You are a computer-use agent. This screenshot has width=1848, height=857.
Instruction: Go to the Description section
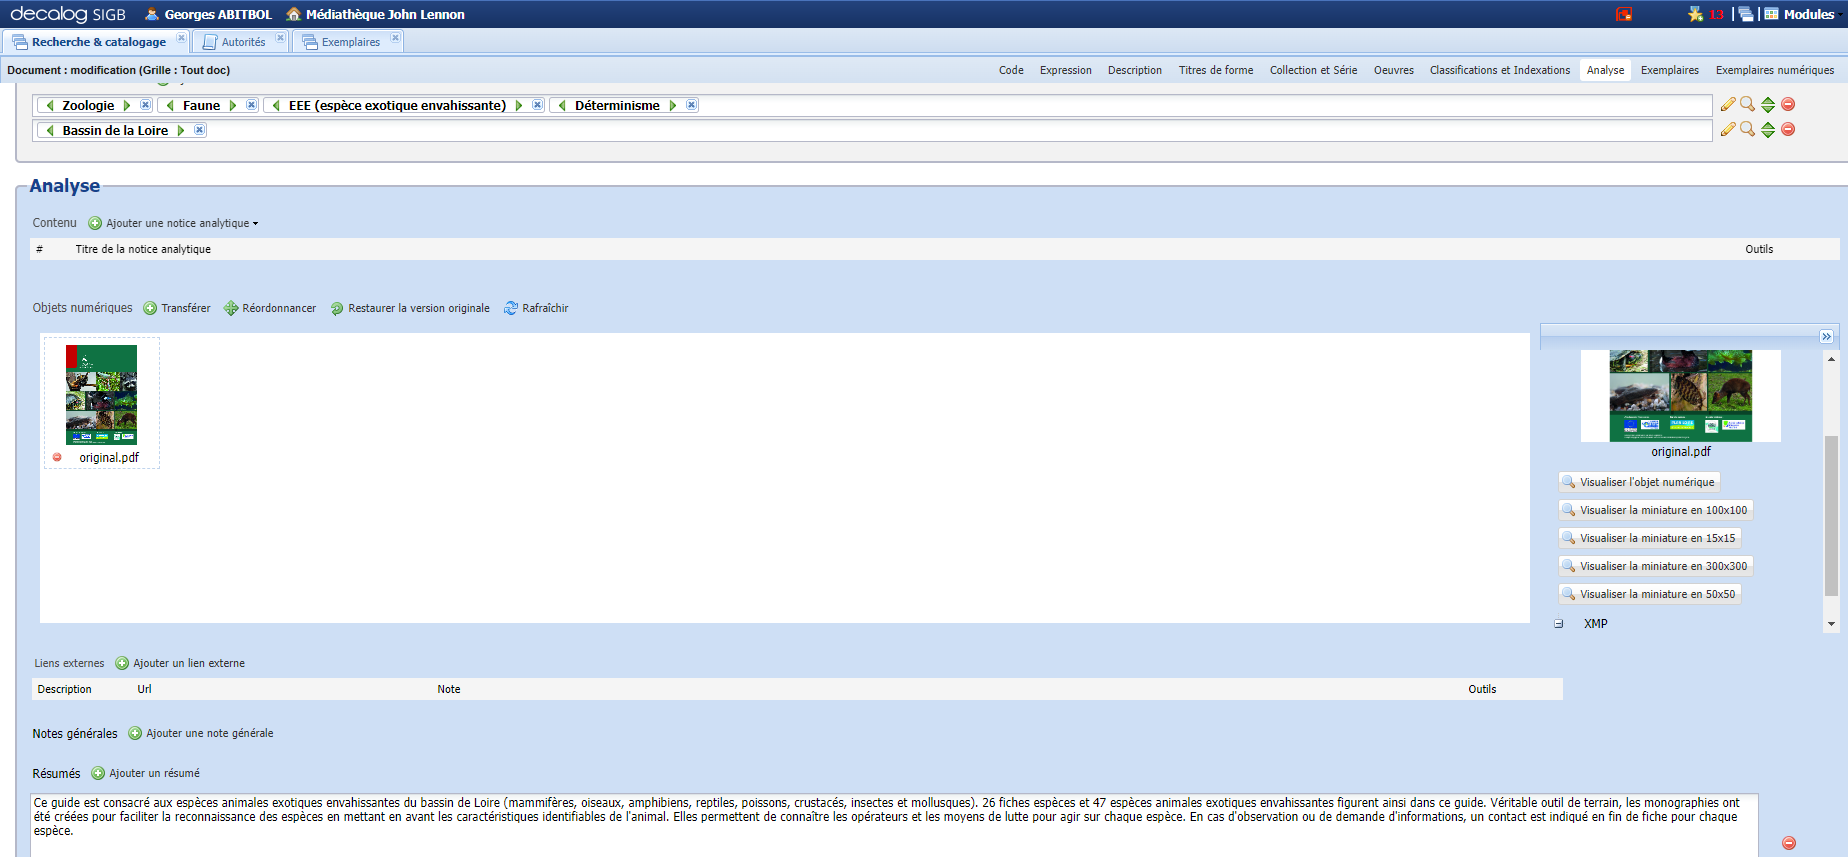tap(1135, 70)
